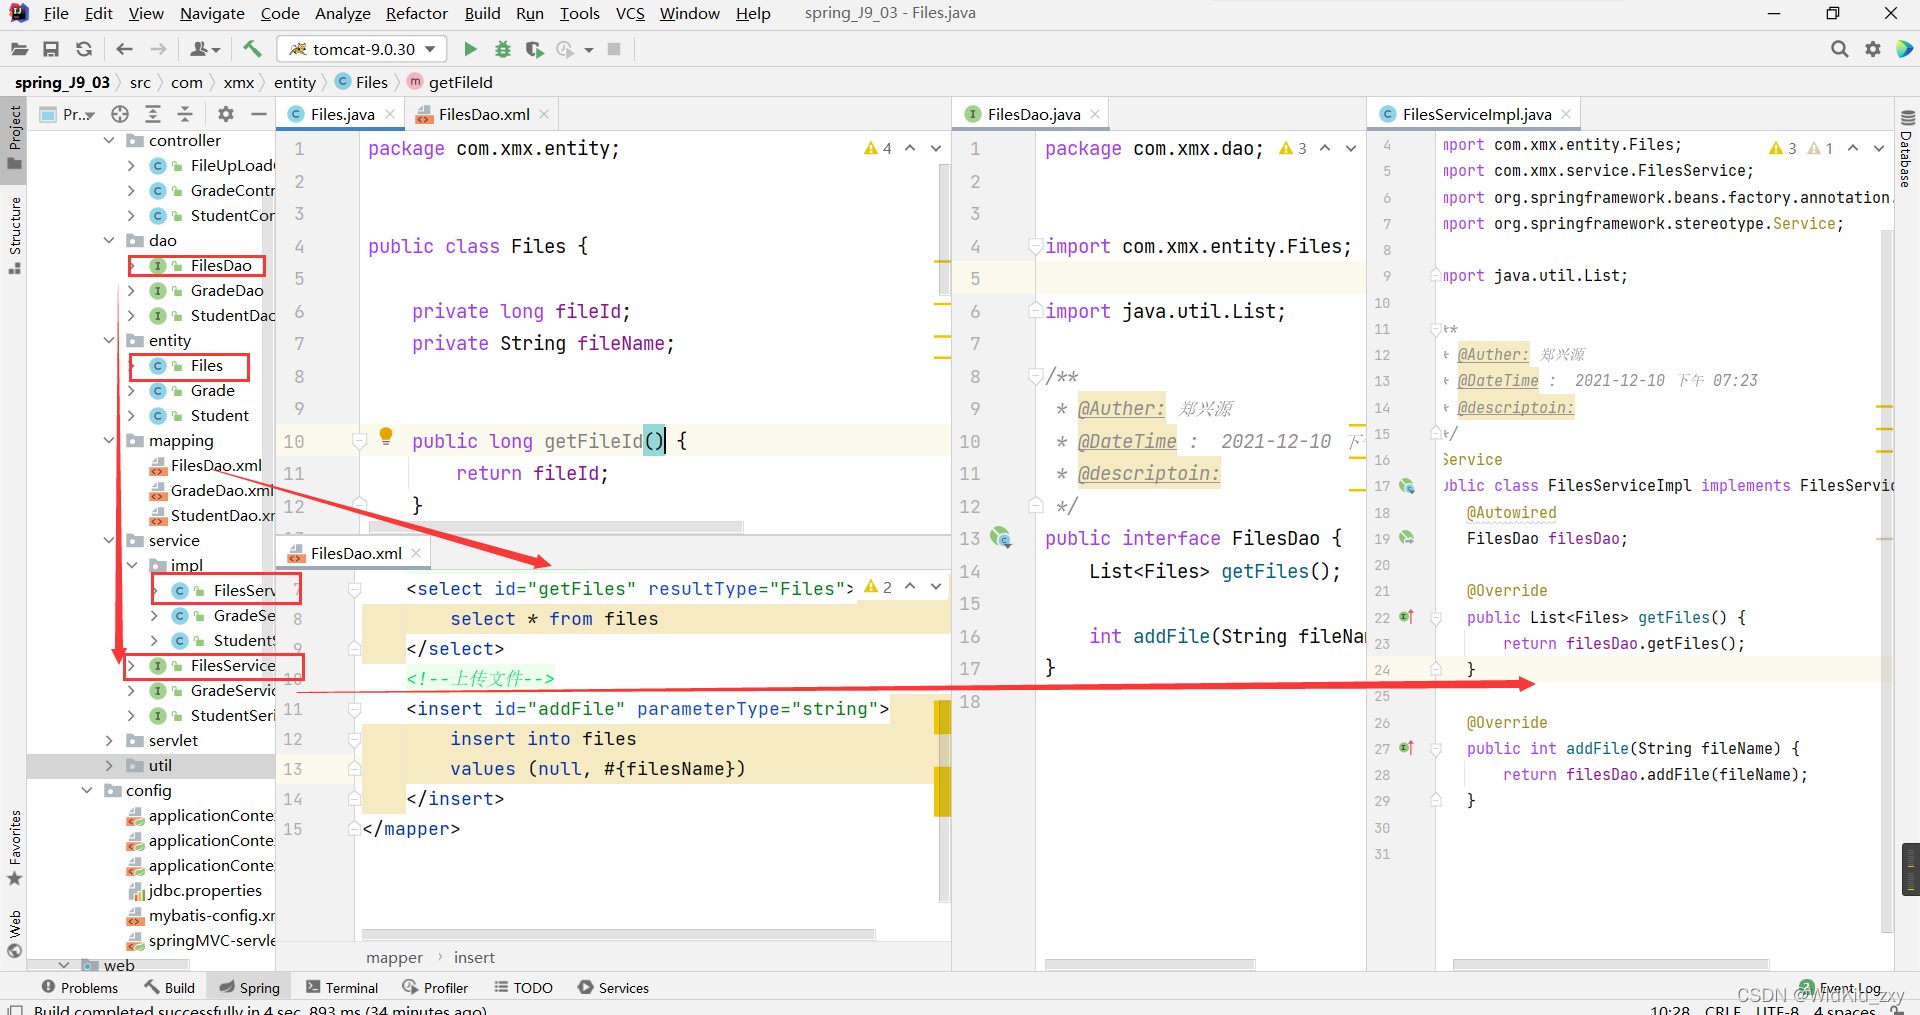
Task: Click FilesDao interface implementations gutter icon
Action: tap(1000, 538)
